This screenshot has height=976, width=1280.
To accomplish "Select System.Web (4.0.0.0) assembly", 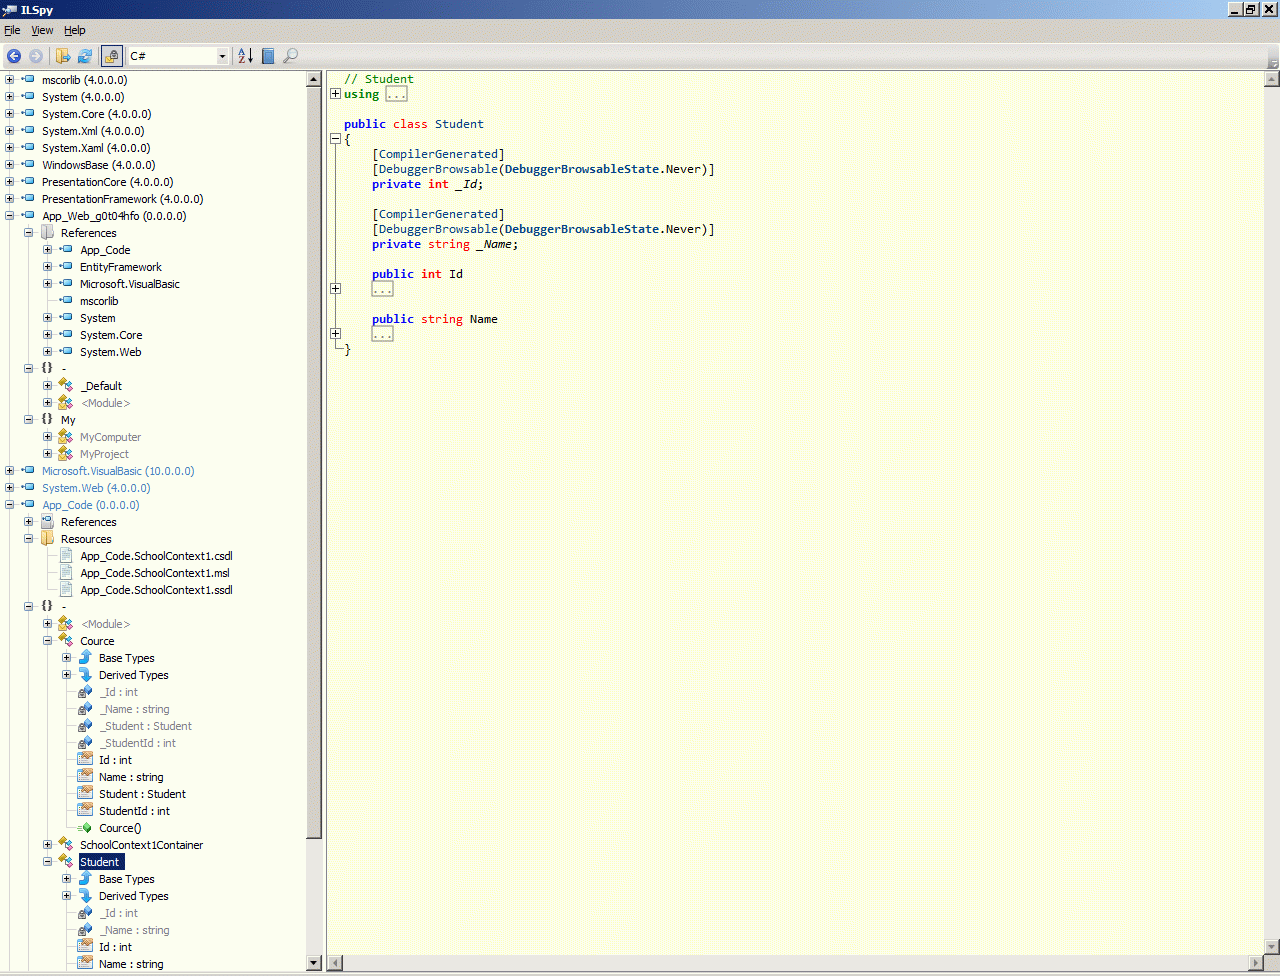I will [96, 488].
